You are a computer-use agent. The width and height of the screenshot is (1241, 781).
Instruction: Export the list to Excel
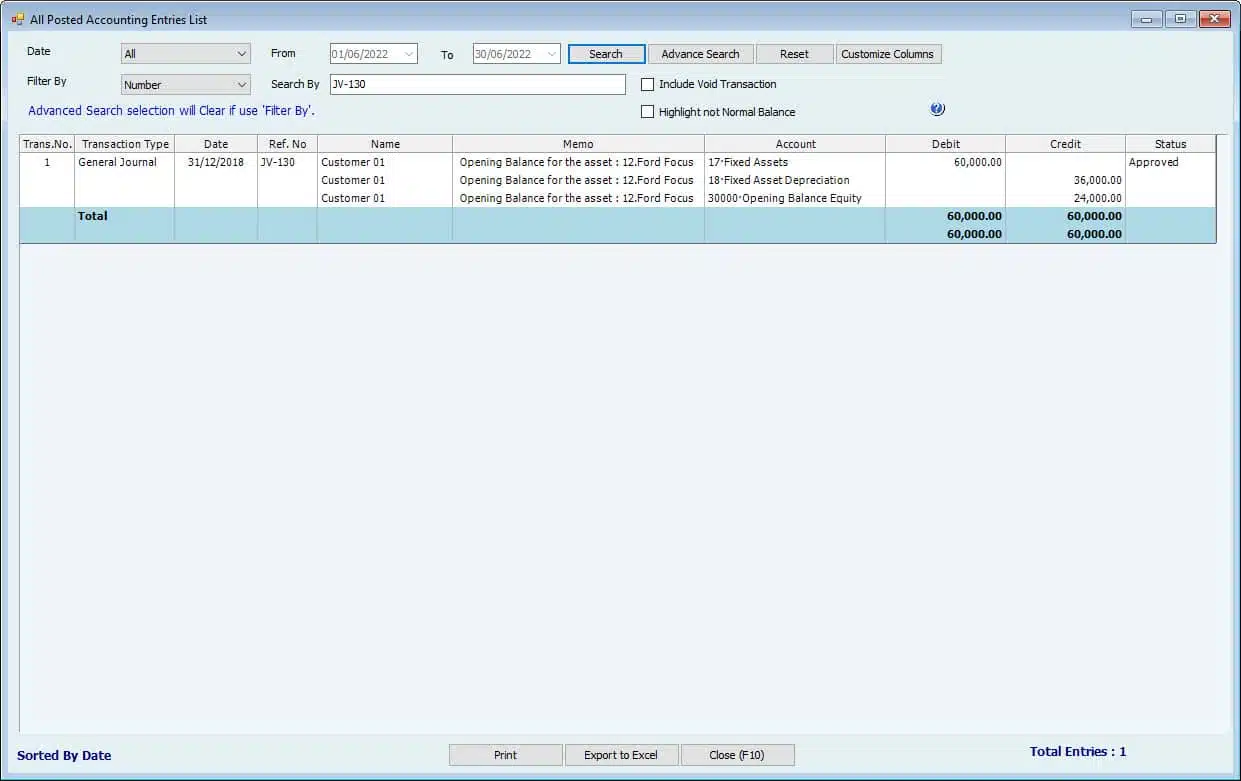pyautogui.click(x=621, y=755)
